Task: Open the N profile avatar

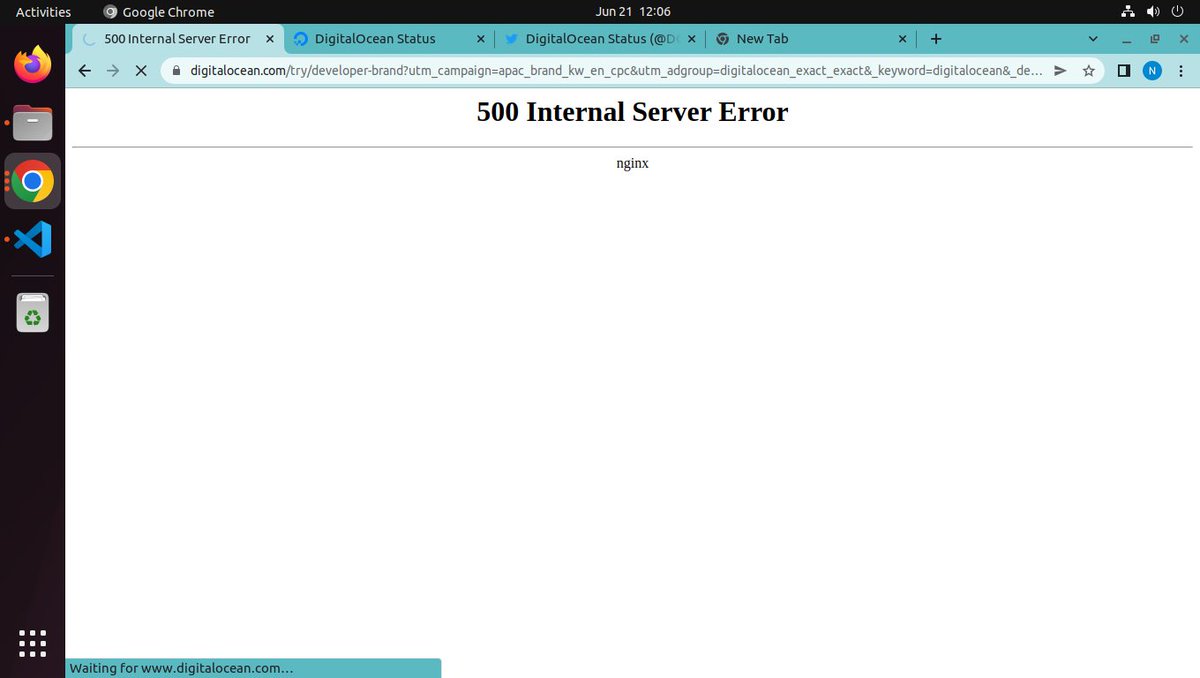Action: tap(1152, 71)
